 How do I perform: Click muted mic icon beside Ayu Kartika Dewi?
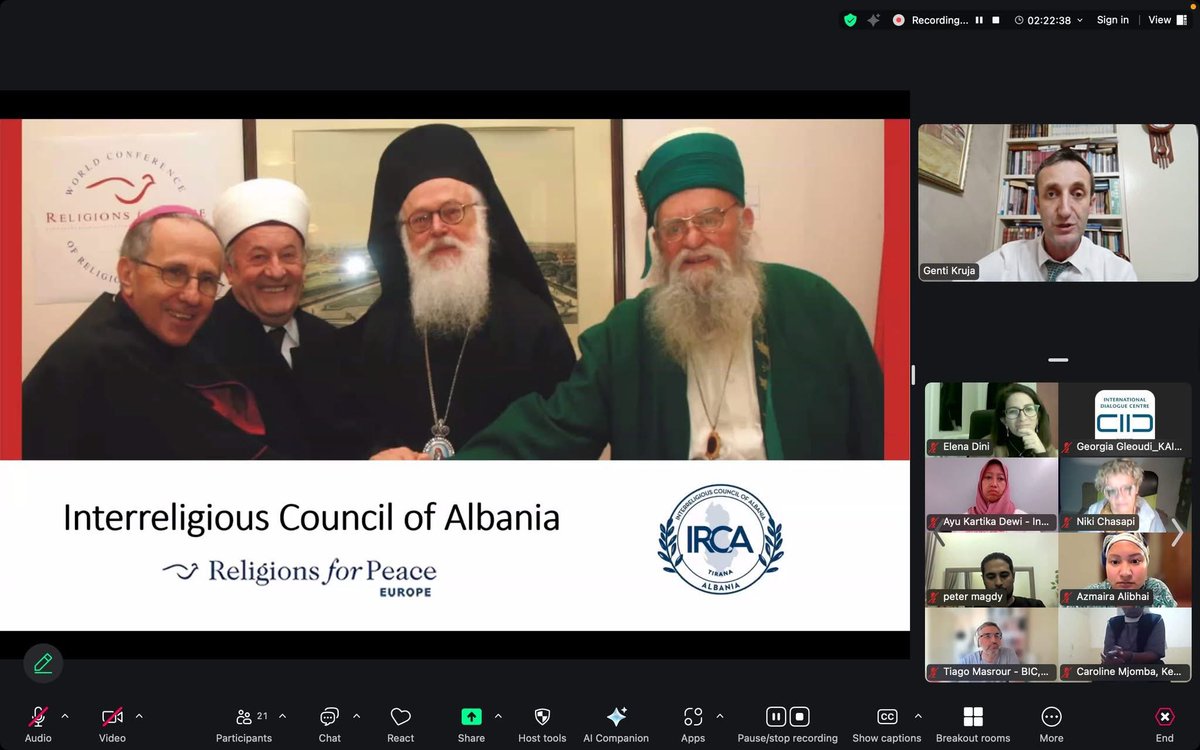tap(934, 522)
